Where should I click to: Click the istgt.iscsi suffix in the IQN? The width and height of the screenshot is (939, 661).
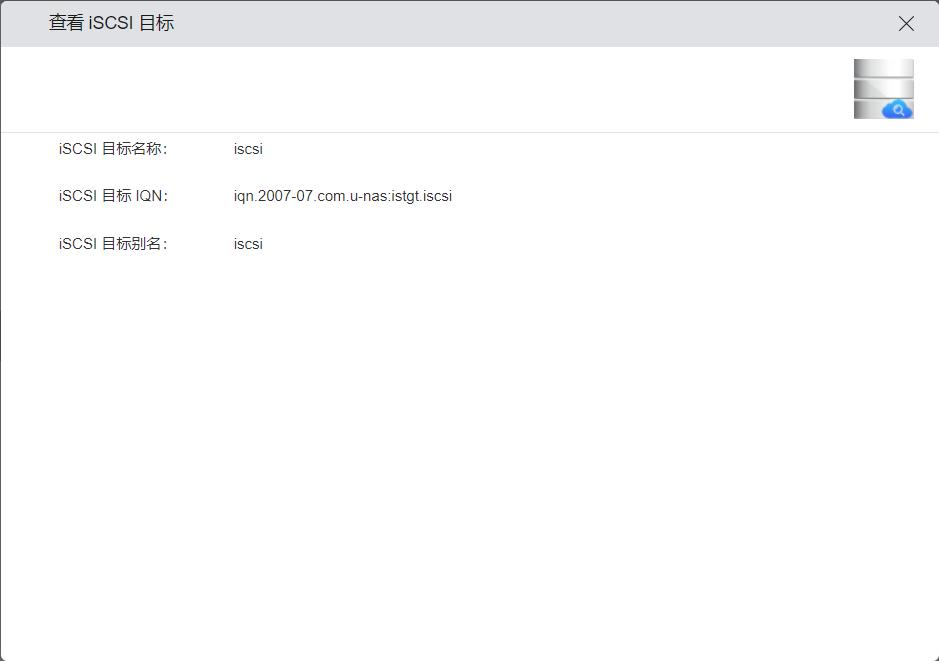pos(423,196)
